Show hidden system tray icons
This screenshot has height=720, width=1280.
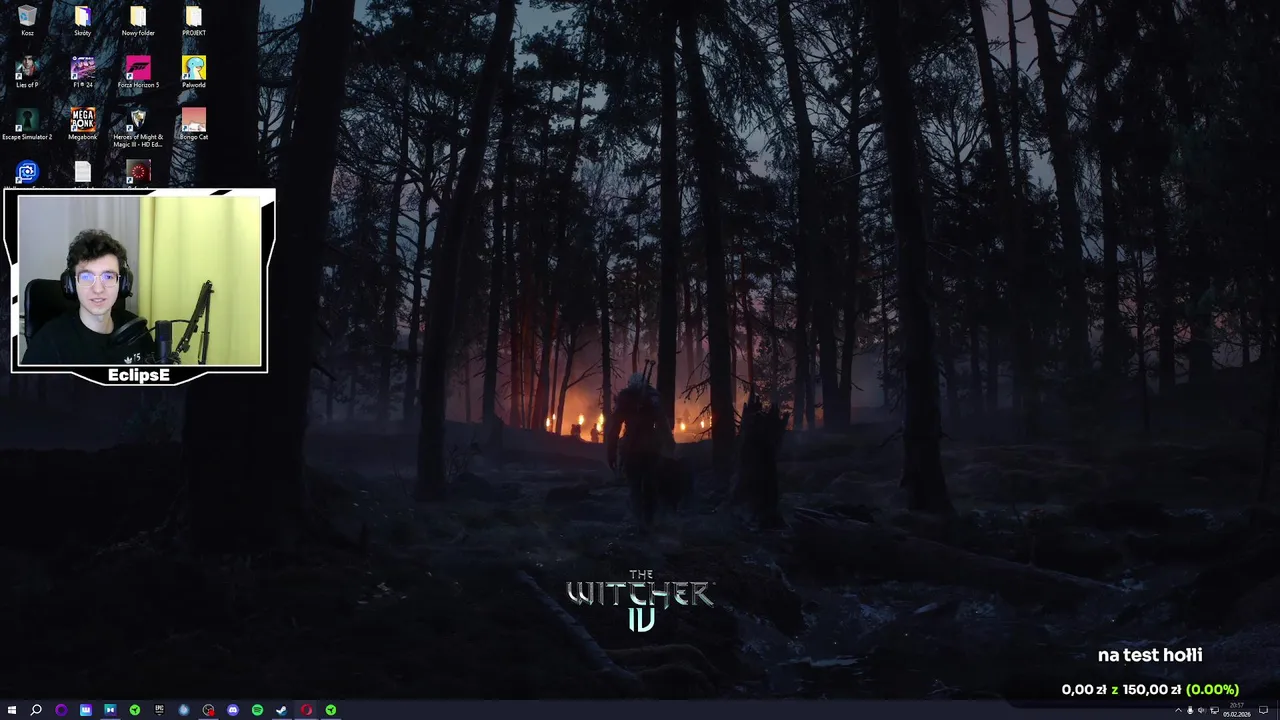tap(1178, 710)
